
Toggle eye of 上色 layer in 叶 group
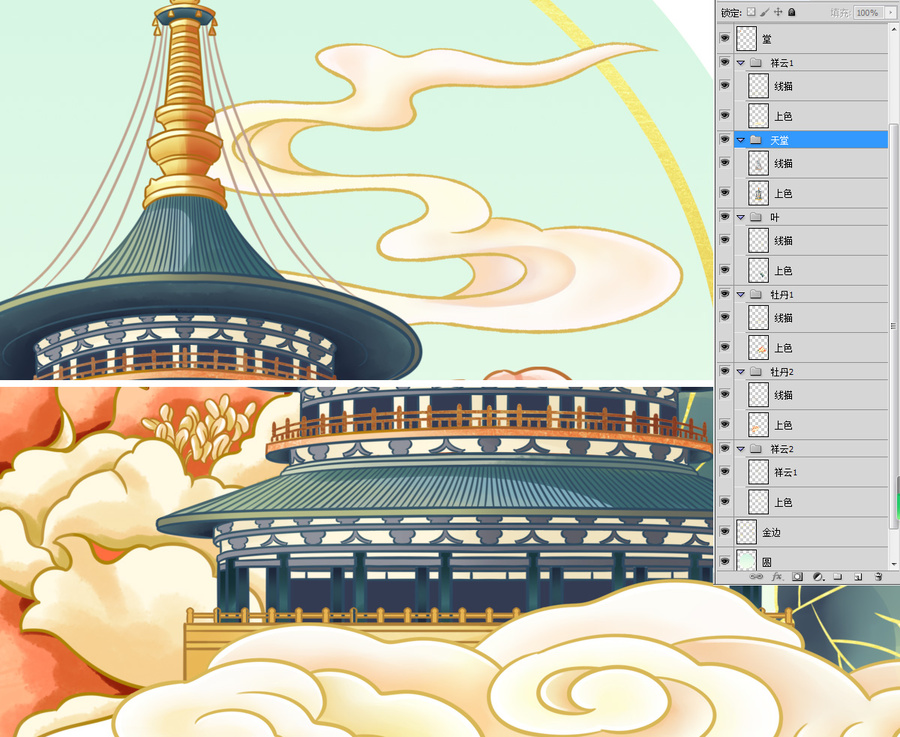pos(725,270)
